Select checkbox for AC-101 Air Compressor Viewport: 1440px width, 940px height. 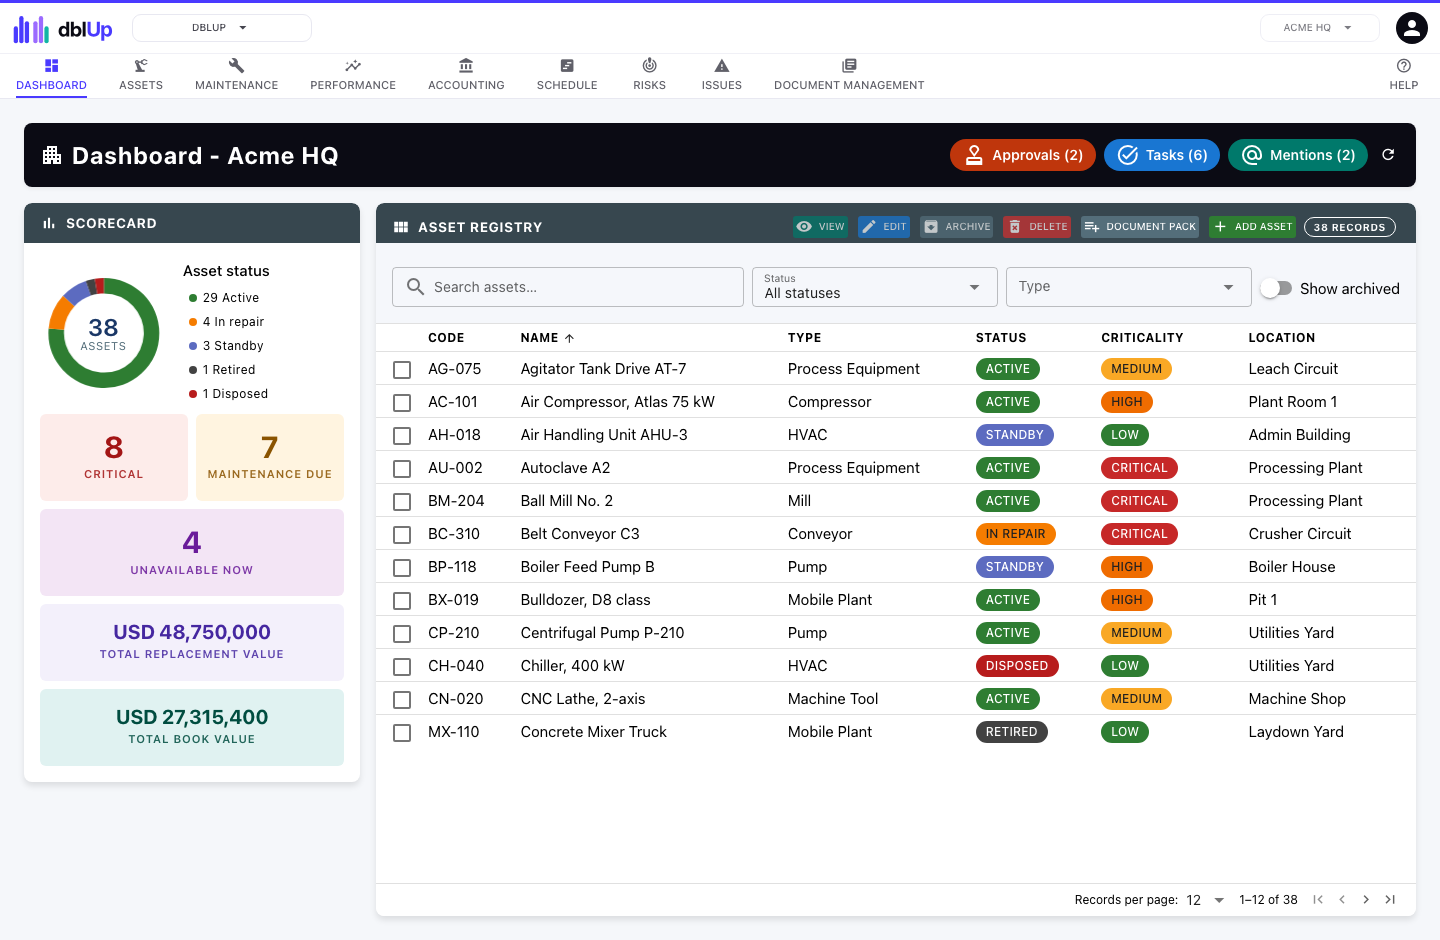402,403
